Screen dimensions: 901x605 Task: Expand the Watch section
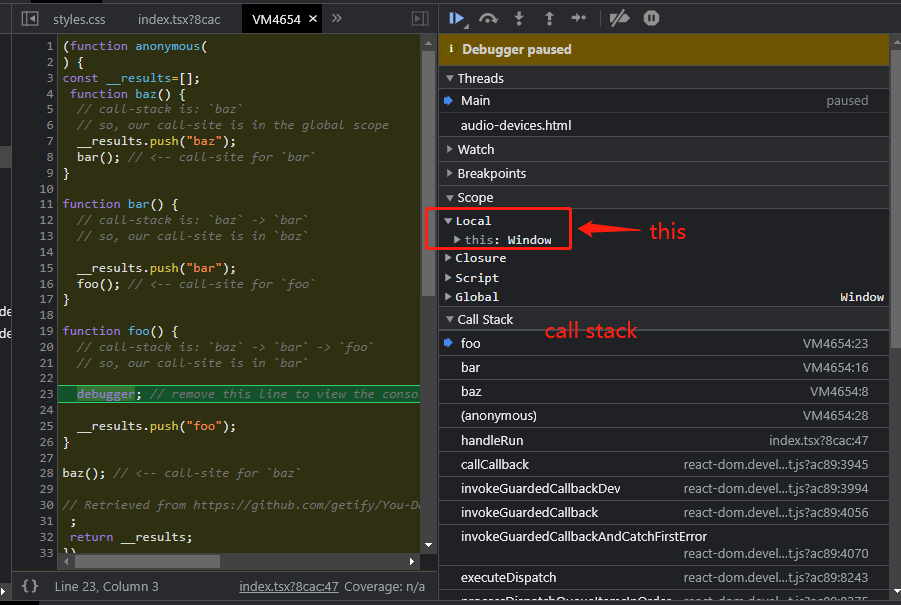click(476, 149)
